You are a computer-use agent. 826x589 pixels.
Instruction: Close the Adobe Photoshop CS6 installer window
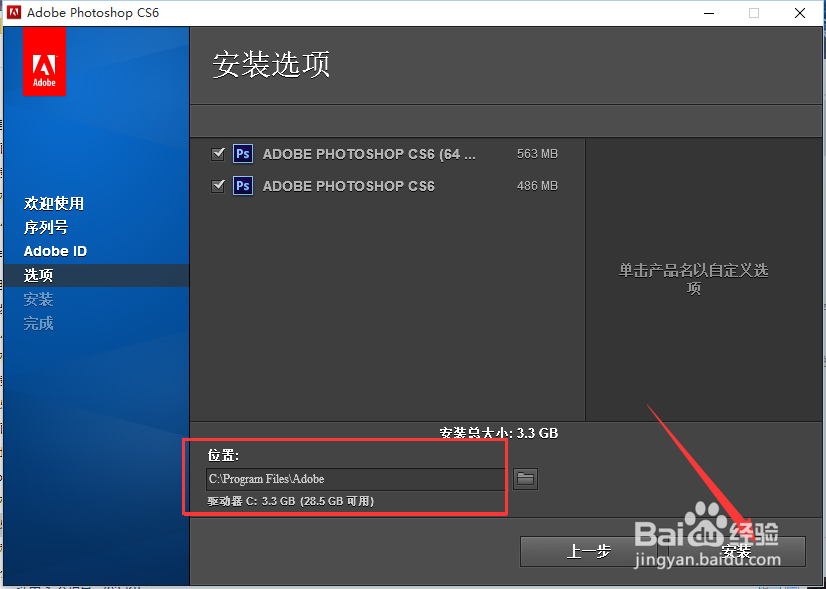click(800, 13)
